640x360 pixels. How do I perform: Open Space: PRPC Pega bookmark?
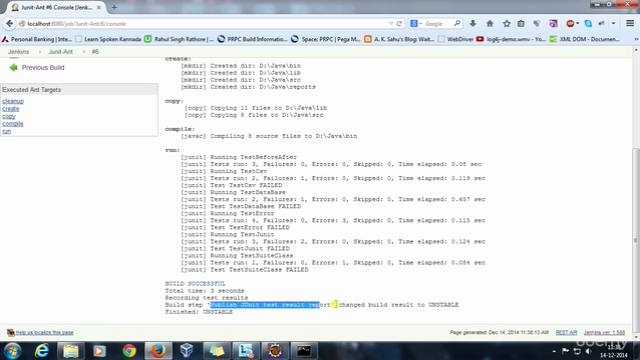pyautogui.click(x=326, y=39)
